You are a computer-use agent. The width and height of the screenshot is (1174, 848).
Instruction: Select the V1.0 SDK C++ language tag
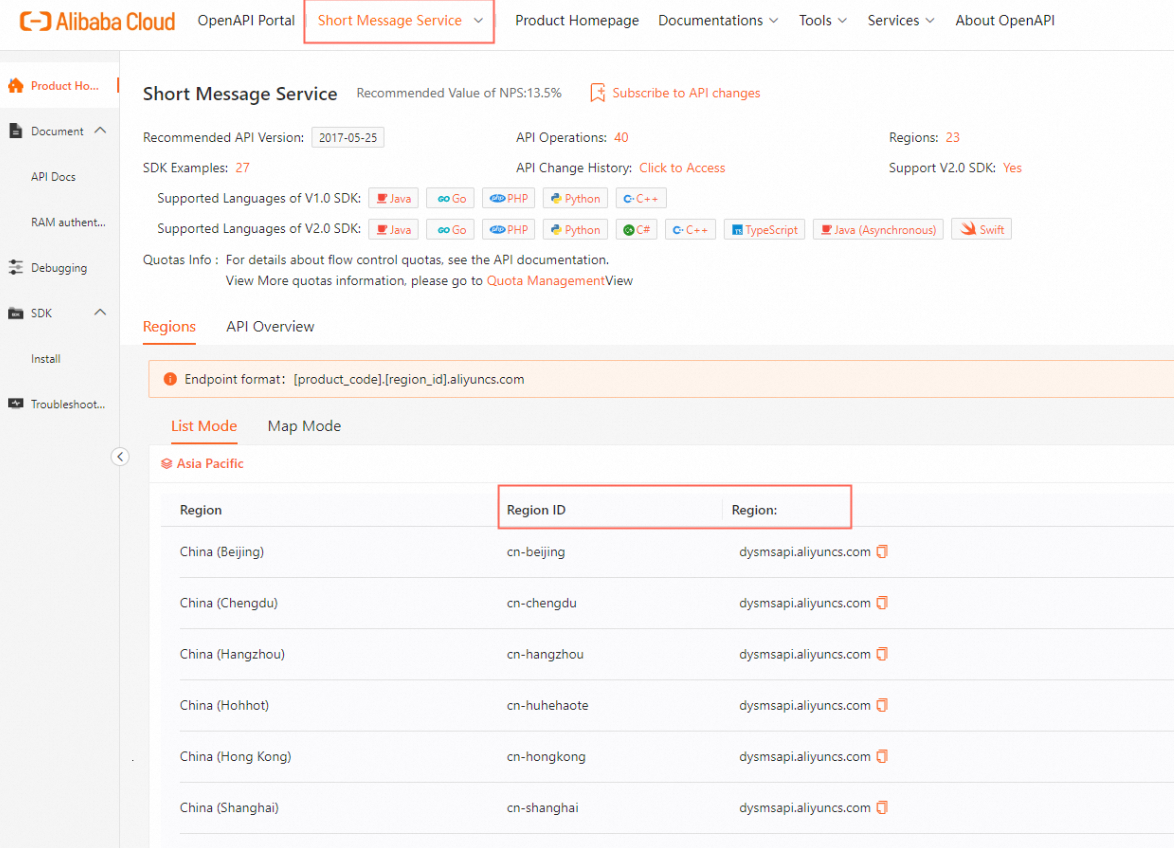pos(641,198)
